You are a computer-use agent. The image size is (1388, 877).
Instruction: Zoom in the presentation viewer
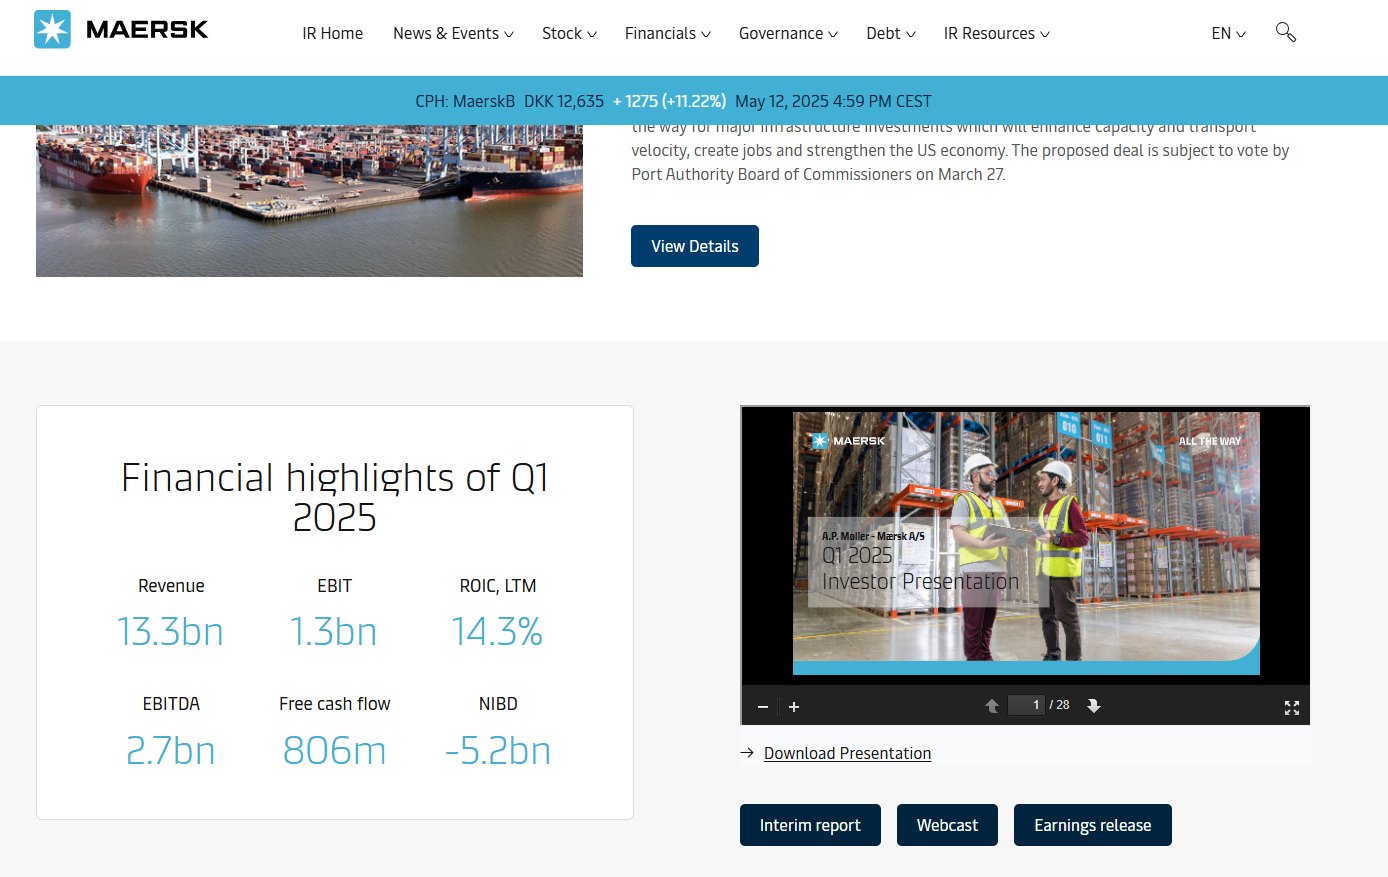pos(794,707)
